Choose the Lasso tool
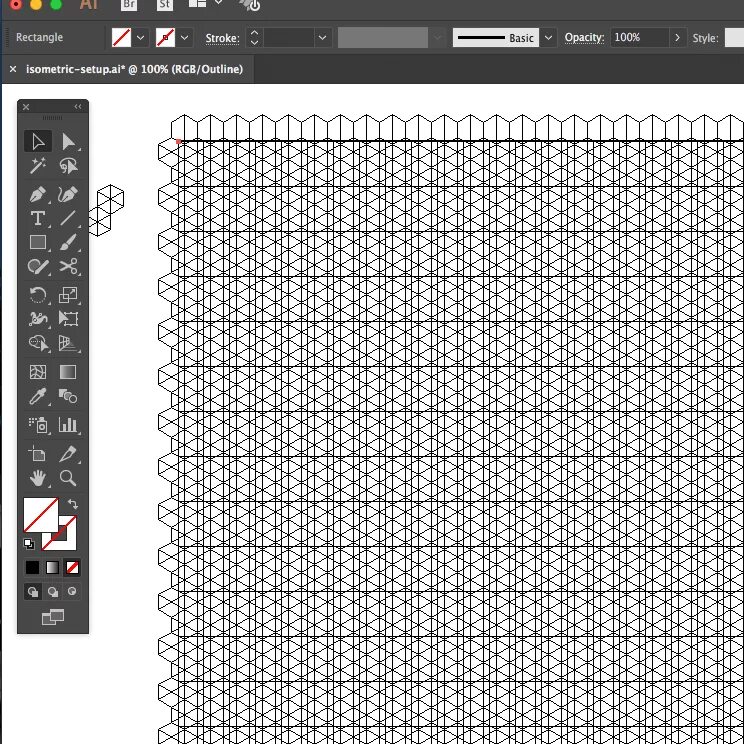 pos(68,166)
